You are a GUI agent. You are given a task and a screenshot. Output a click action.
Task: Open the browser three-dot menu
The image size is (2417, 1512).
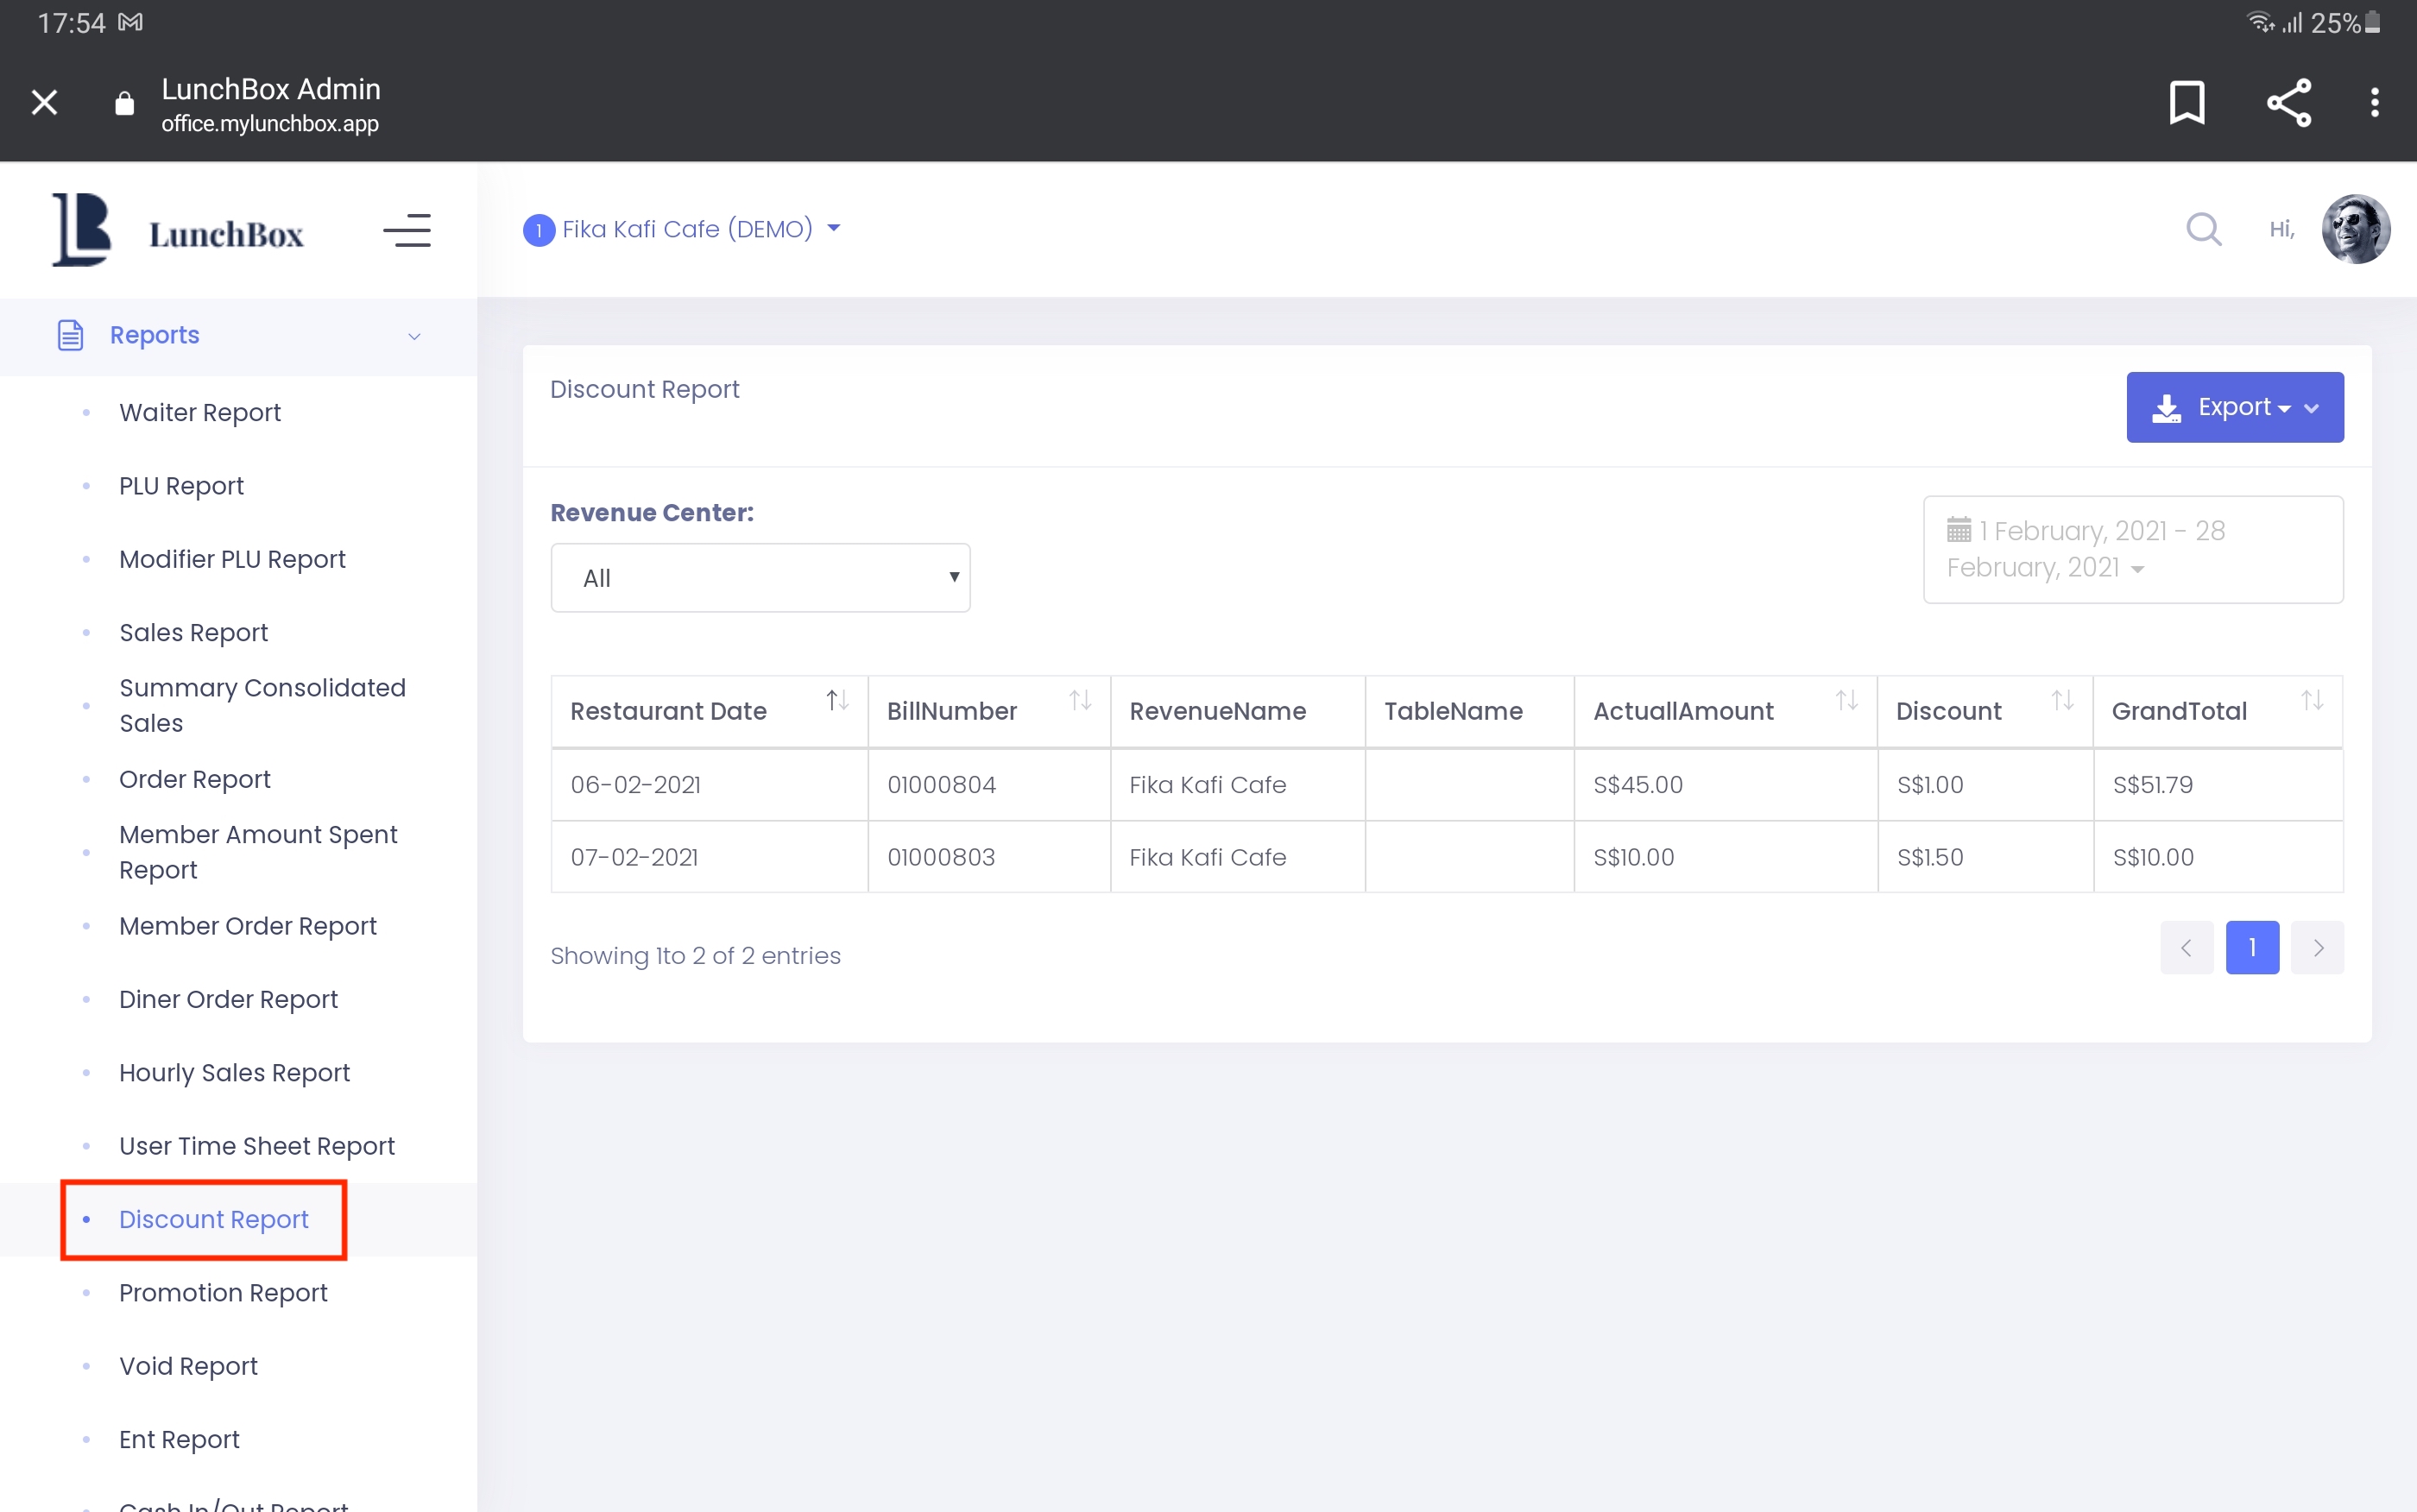pos(2374,102)
